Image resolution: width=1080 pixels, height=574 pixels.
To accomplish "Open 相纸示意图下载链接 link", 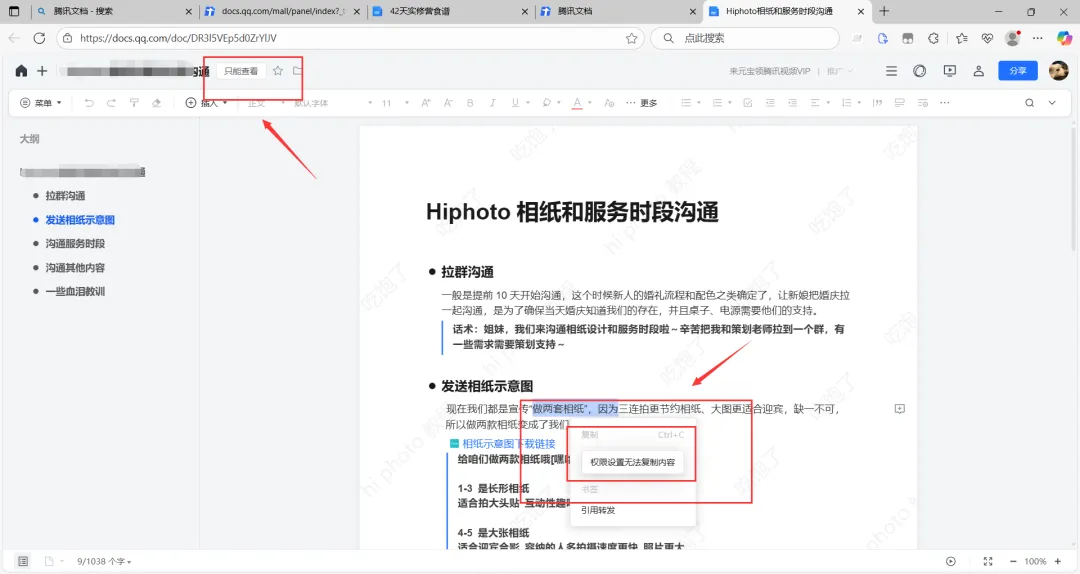I will (508, 444).
